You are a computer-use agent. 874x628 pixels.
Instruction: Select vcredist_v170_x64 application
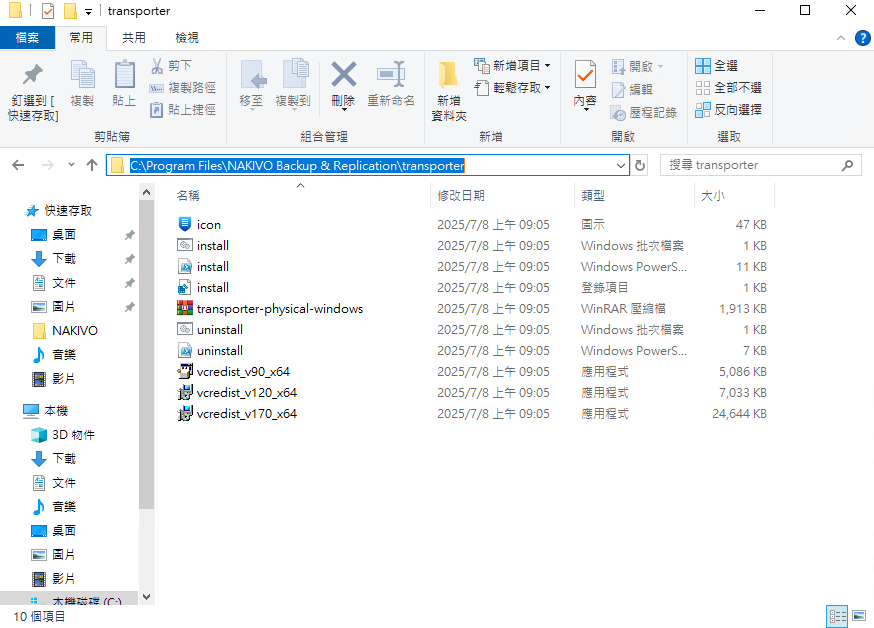point(246,414)
